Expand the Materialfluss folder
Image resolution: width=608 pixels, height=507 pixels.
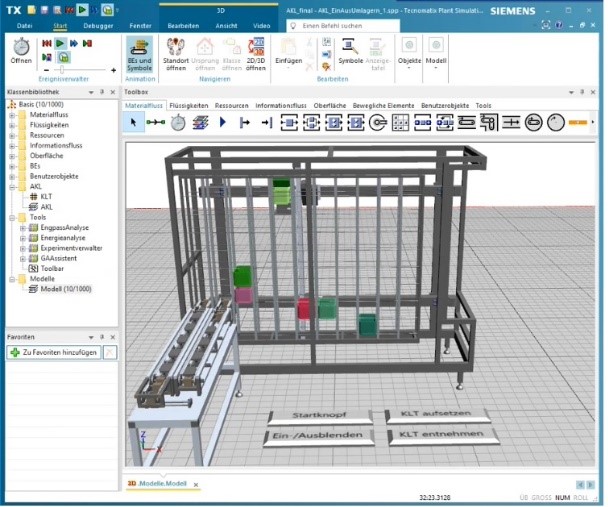click(12, 115)
